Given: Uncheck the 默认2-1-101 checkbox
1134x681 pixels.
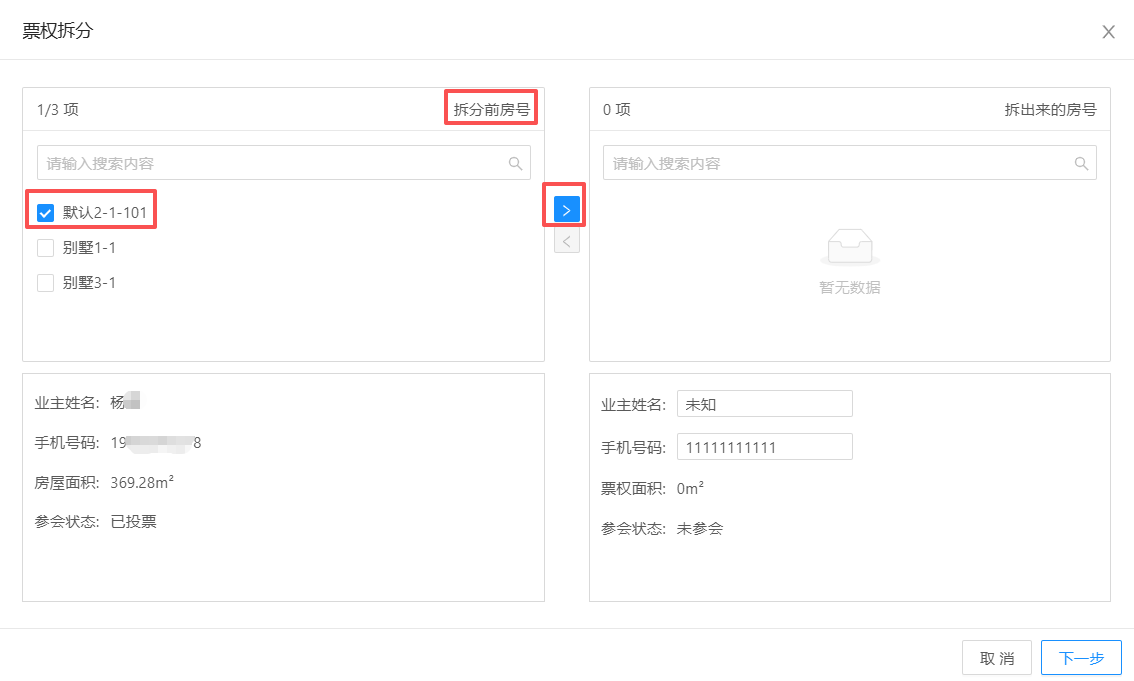Looking at the screenshot, I should coord(45,213).
